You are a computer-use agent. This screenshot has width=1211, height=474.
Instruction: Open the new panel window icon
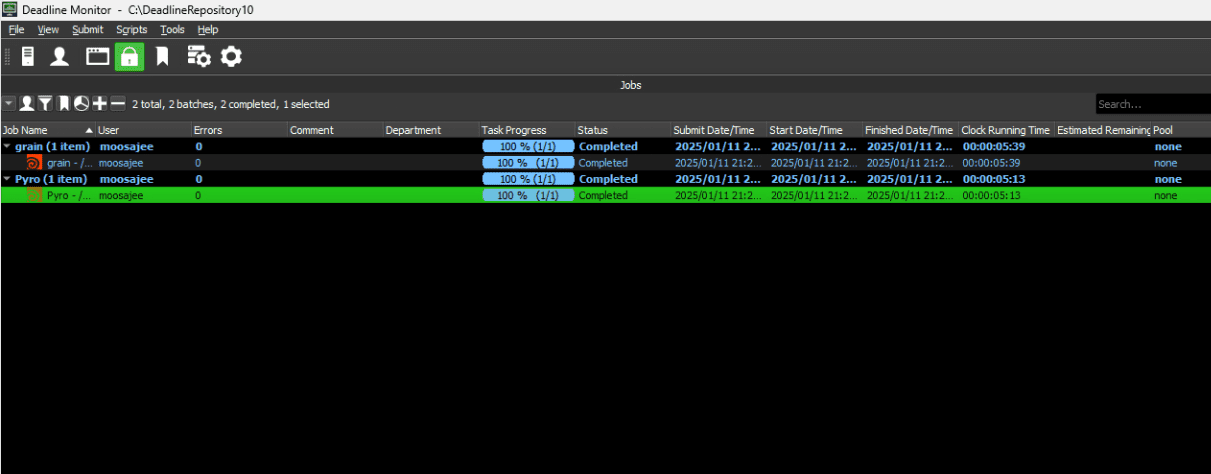pyautogui.click(x=97, y=57)
